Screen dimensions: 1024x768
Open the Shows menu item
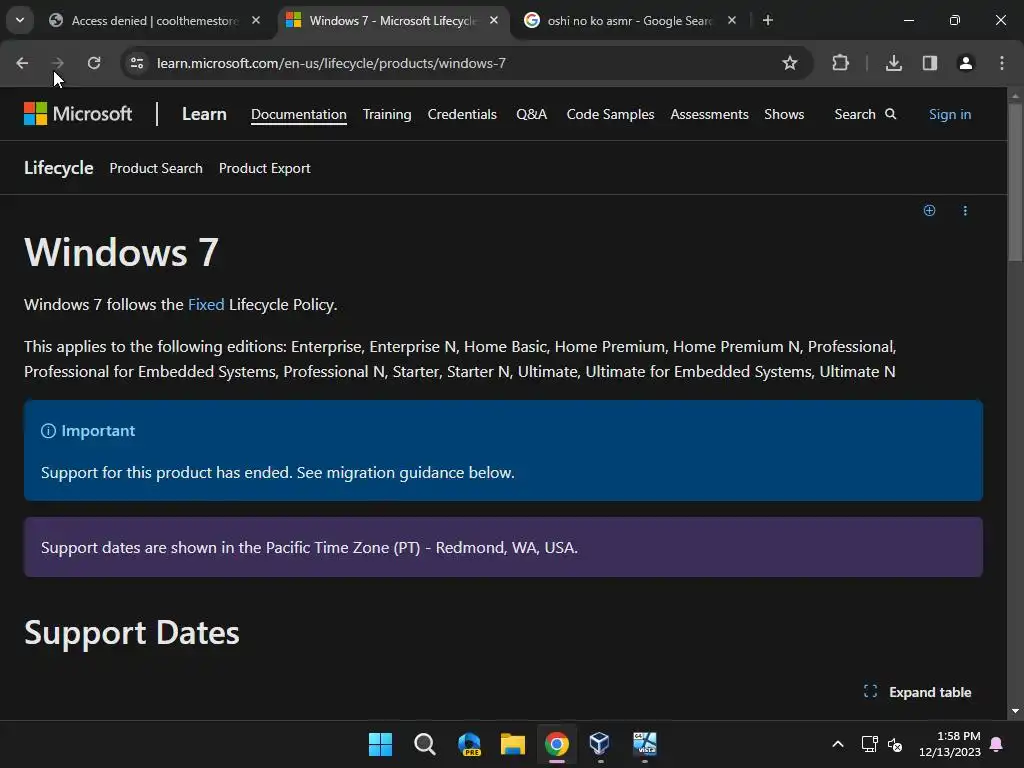coord(784,114)
